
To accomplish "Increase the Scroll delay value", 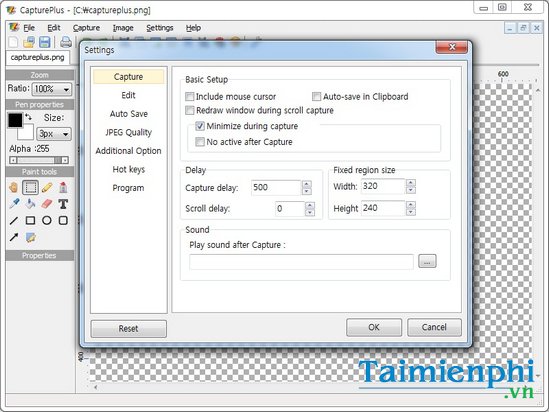I will (x=310, y=205).
